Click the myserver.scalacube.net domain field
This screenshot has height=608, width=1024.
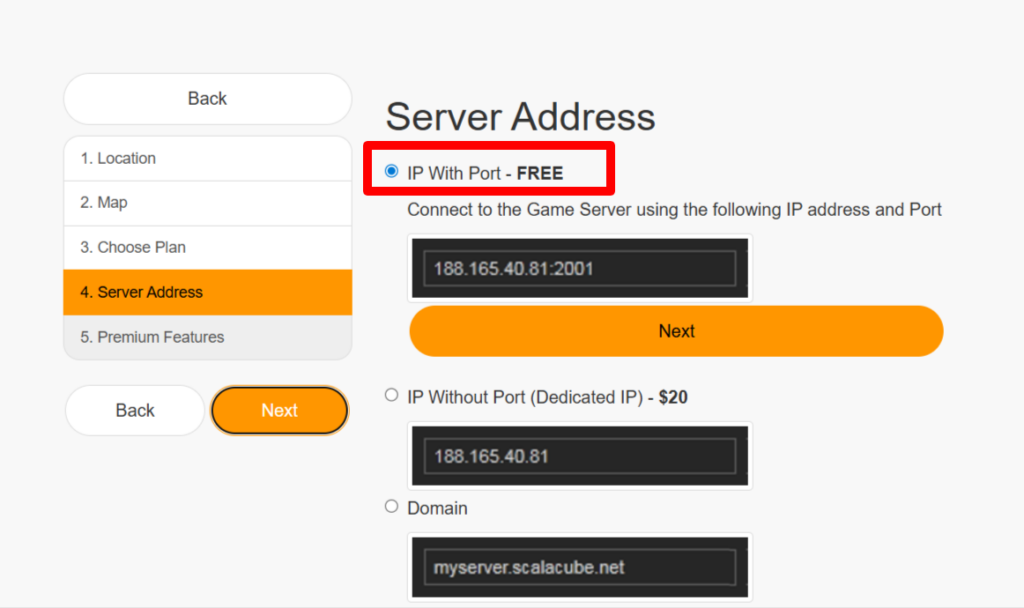point(579,567)
